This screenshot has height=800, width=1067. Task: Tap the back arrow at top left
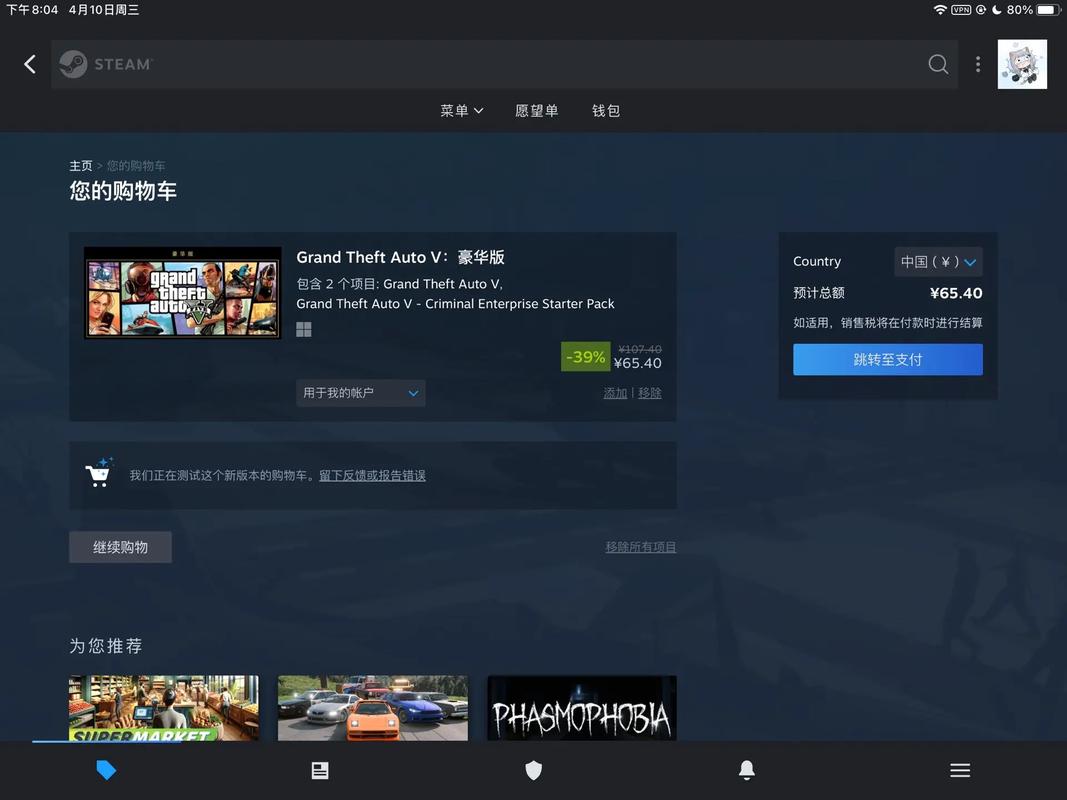[x=29, y=63]
